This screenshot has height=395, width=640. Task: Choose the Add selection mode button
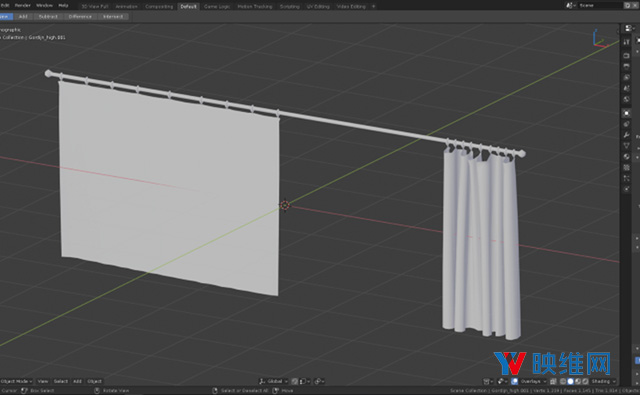pyautogui.click(x=23, y=17)
